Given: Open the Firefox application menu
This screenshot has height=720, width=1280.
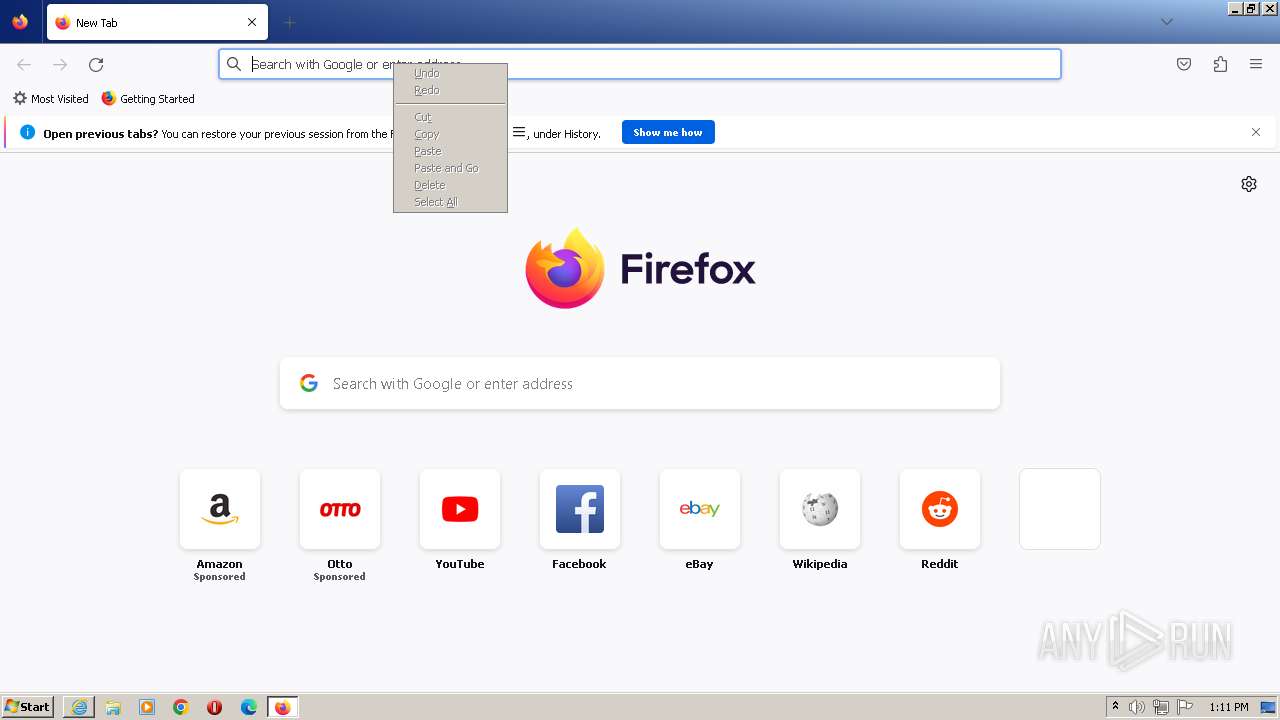Looking at the screenshot, I should (x=1256, y=64).
